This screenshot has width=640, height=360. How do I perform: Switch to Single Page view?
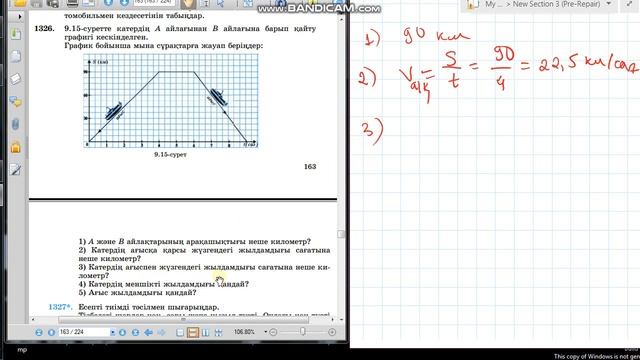(180, 333)
